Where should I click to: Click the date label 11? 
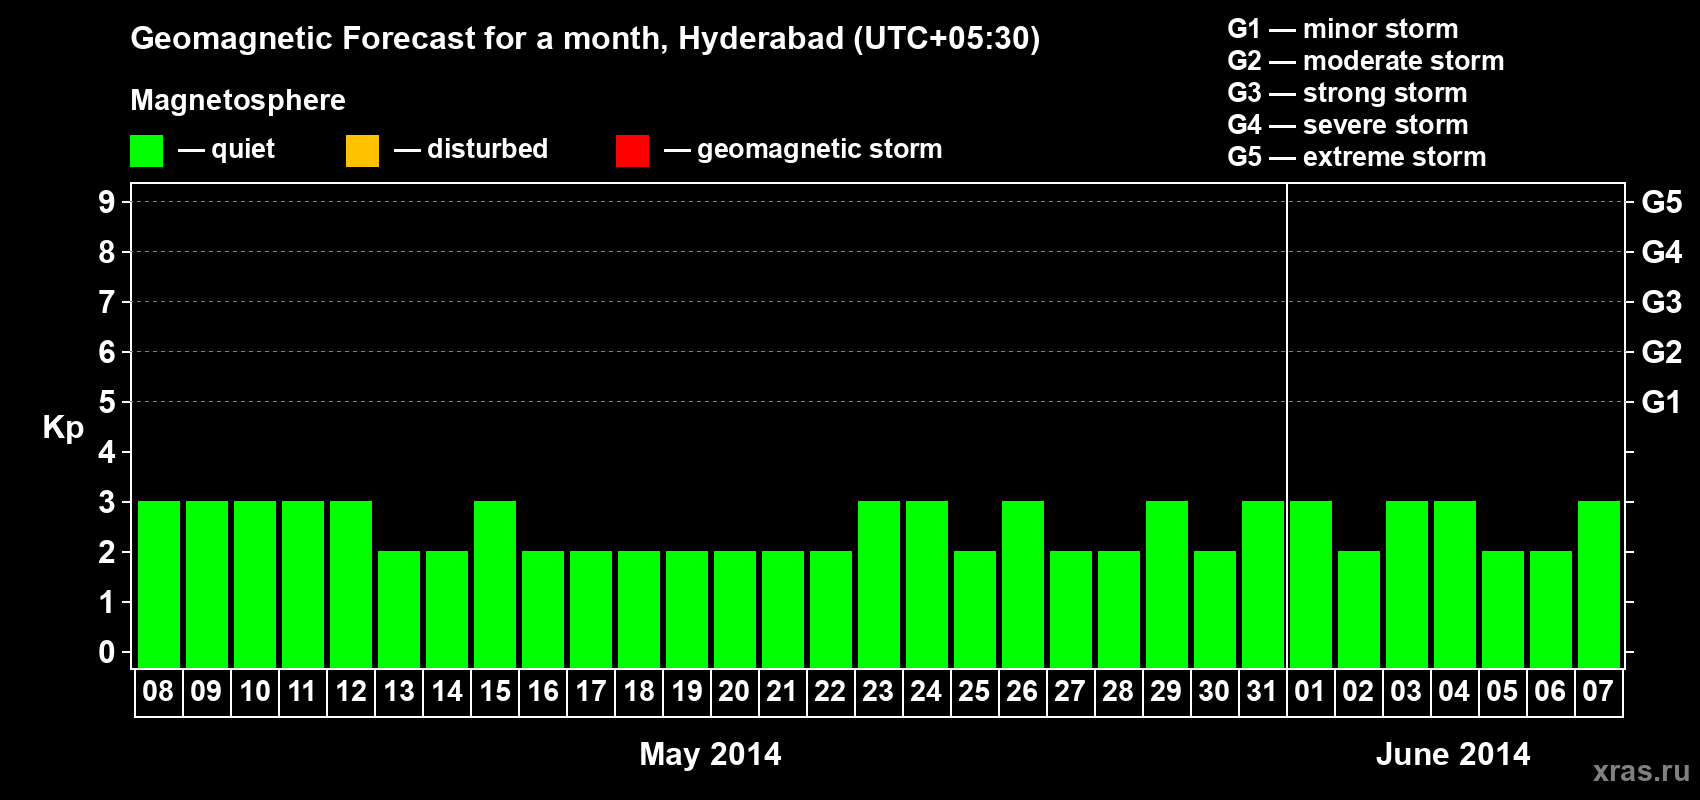pyautogui.click(x=302, y=691)
